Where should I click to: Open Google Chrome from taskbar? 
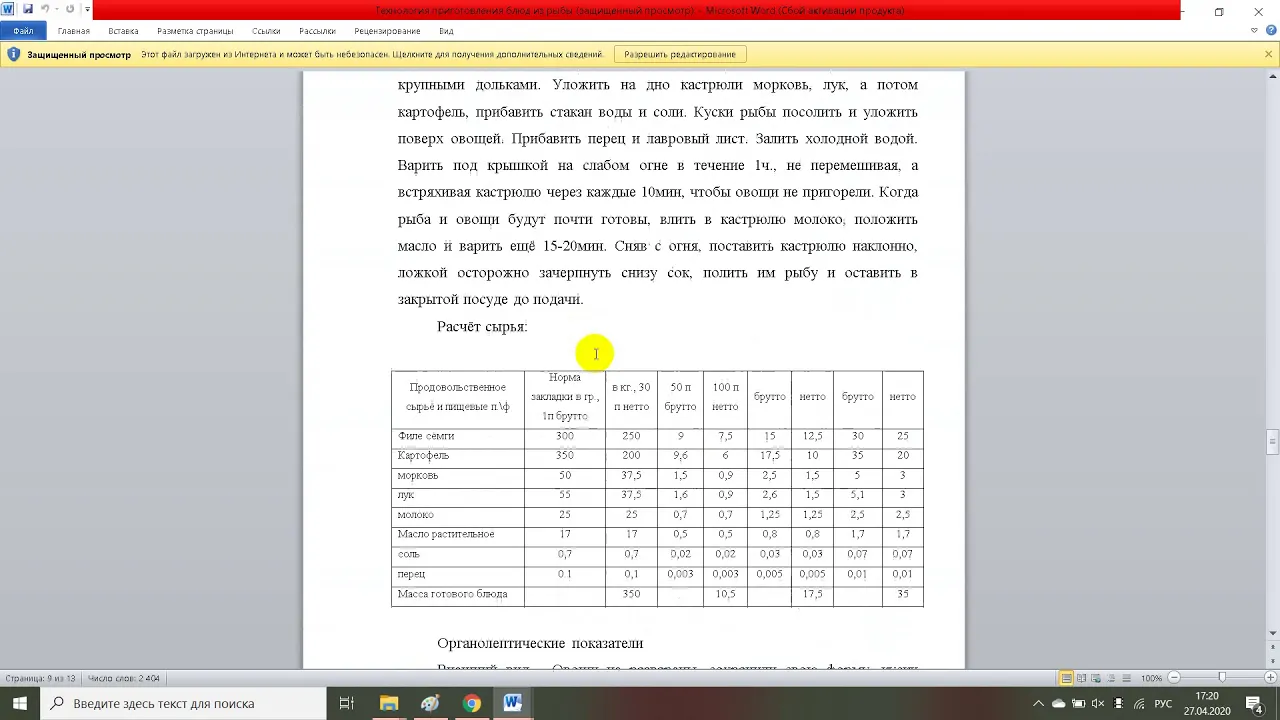471,703
